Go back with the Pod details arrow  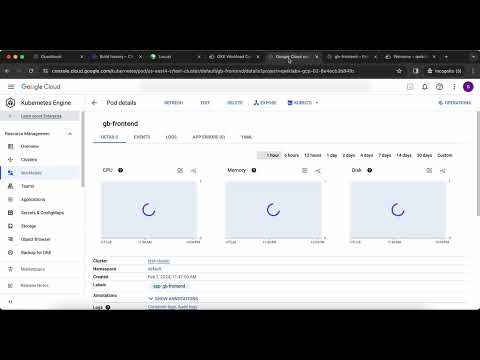tap(94, 103)
